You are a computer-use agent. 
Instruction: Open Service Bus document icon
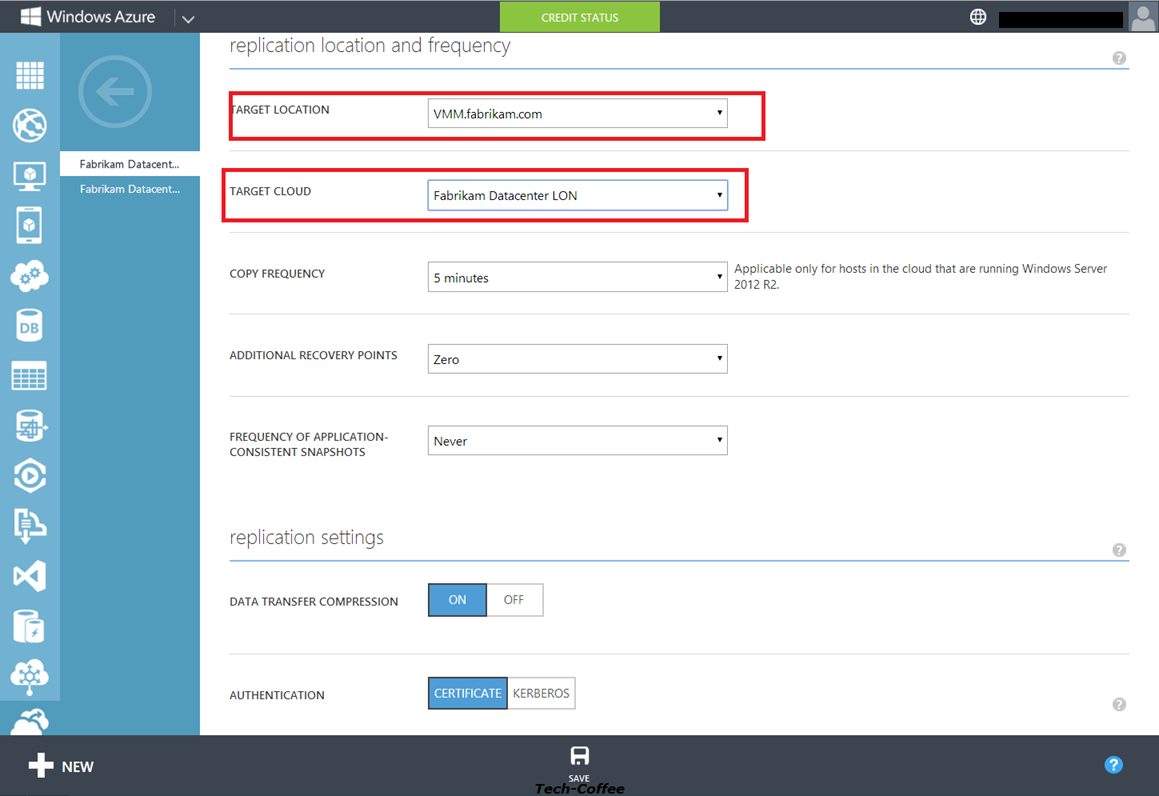pyautogui.click(x=30, y=526)
